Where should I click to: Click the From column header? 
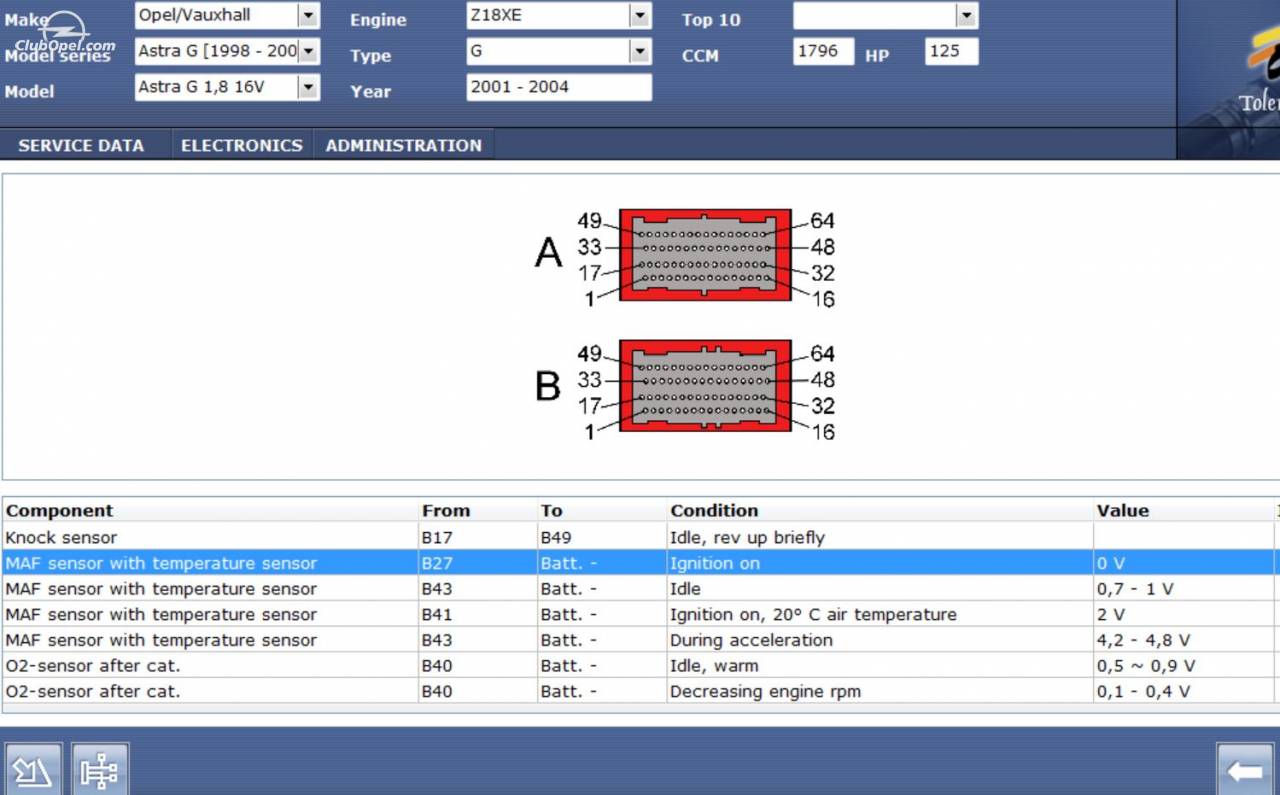point(478,511)
